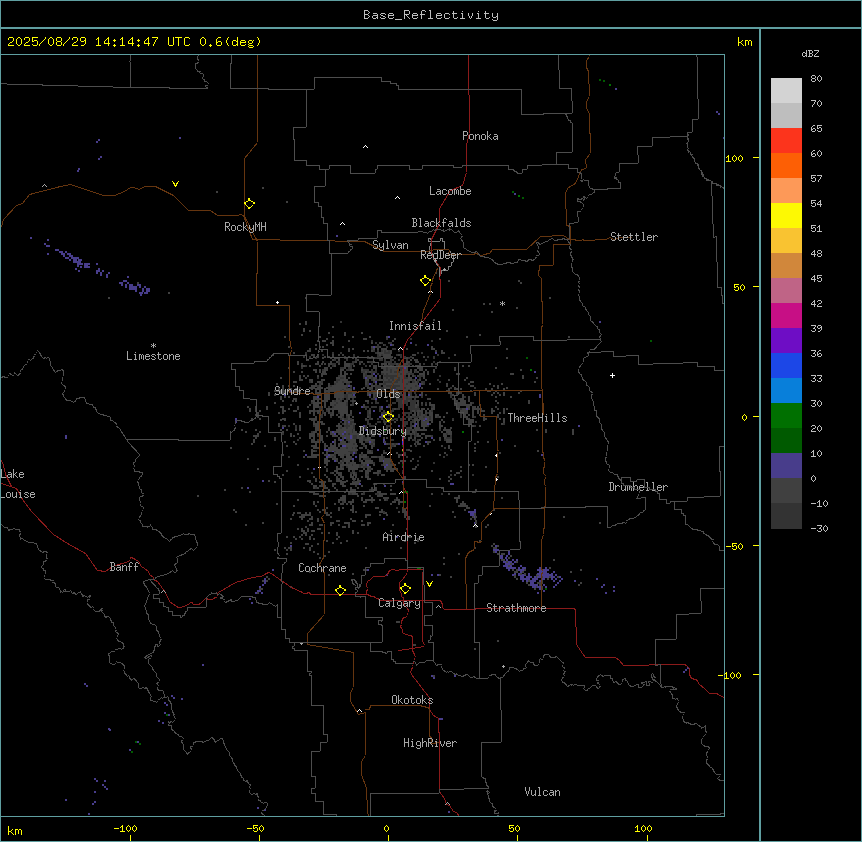The height and width of the screenshot is (842, 862).
Task: Click the yellow marker above Calgary label
Action: (x=405, y=588)
